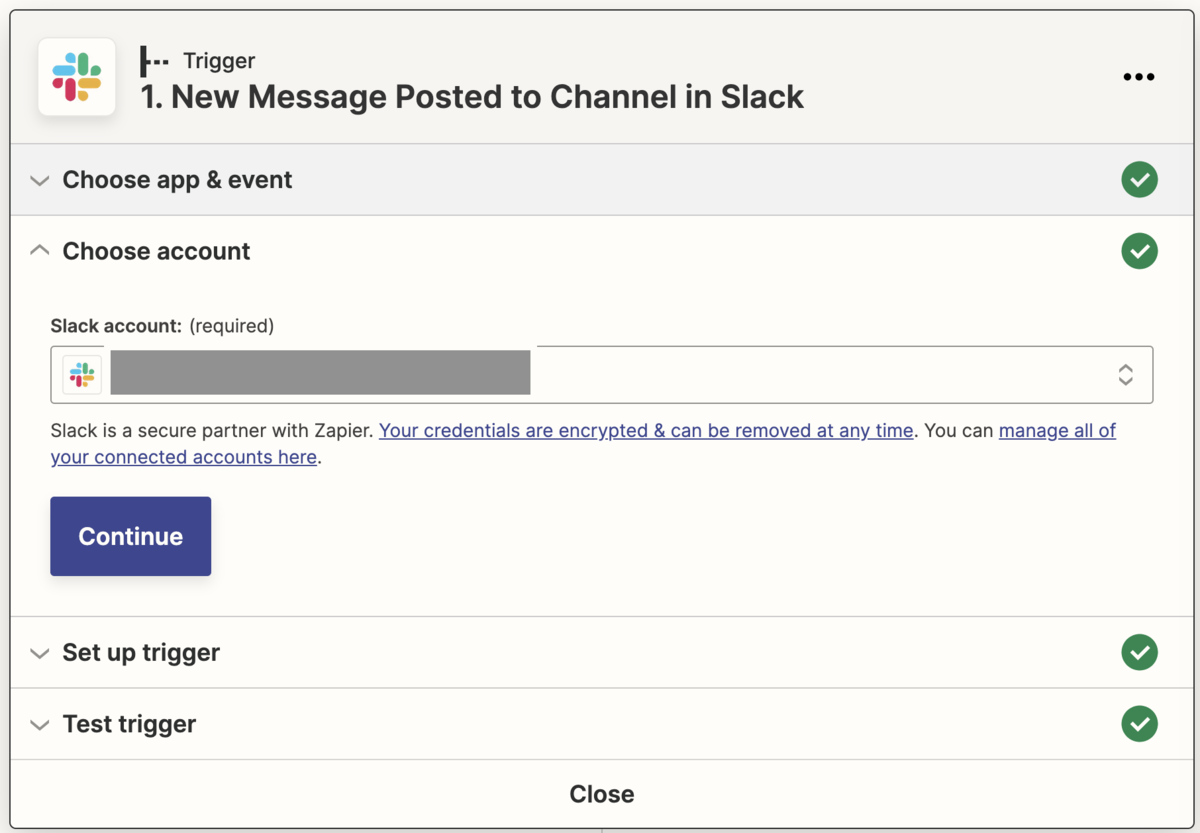The height and width of the screenshot is (833, 1200).
Task: Click the step title New Message Posted
Action: [472, 97]
